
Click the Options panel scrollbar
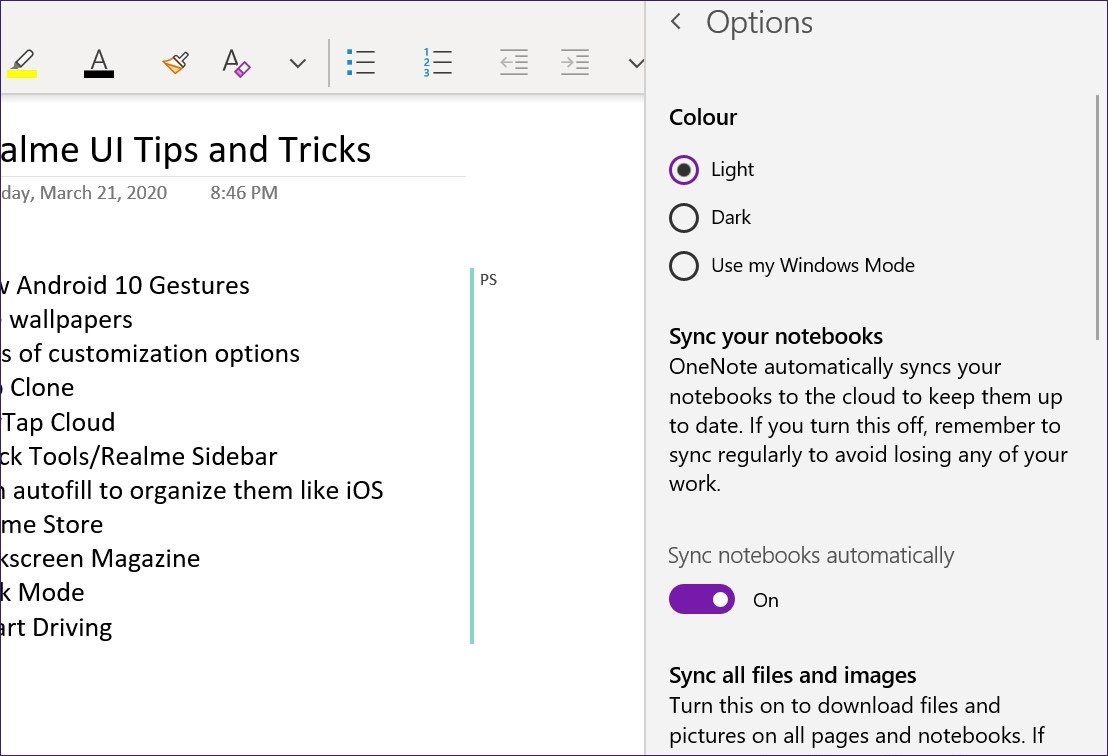(x=1098, y=219)
